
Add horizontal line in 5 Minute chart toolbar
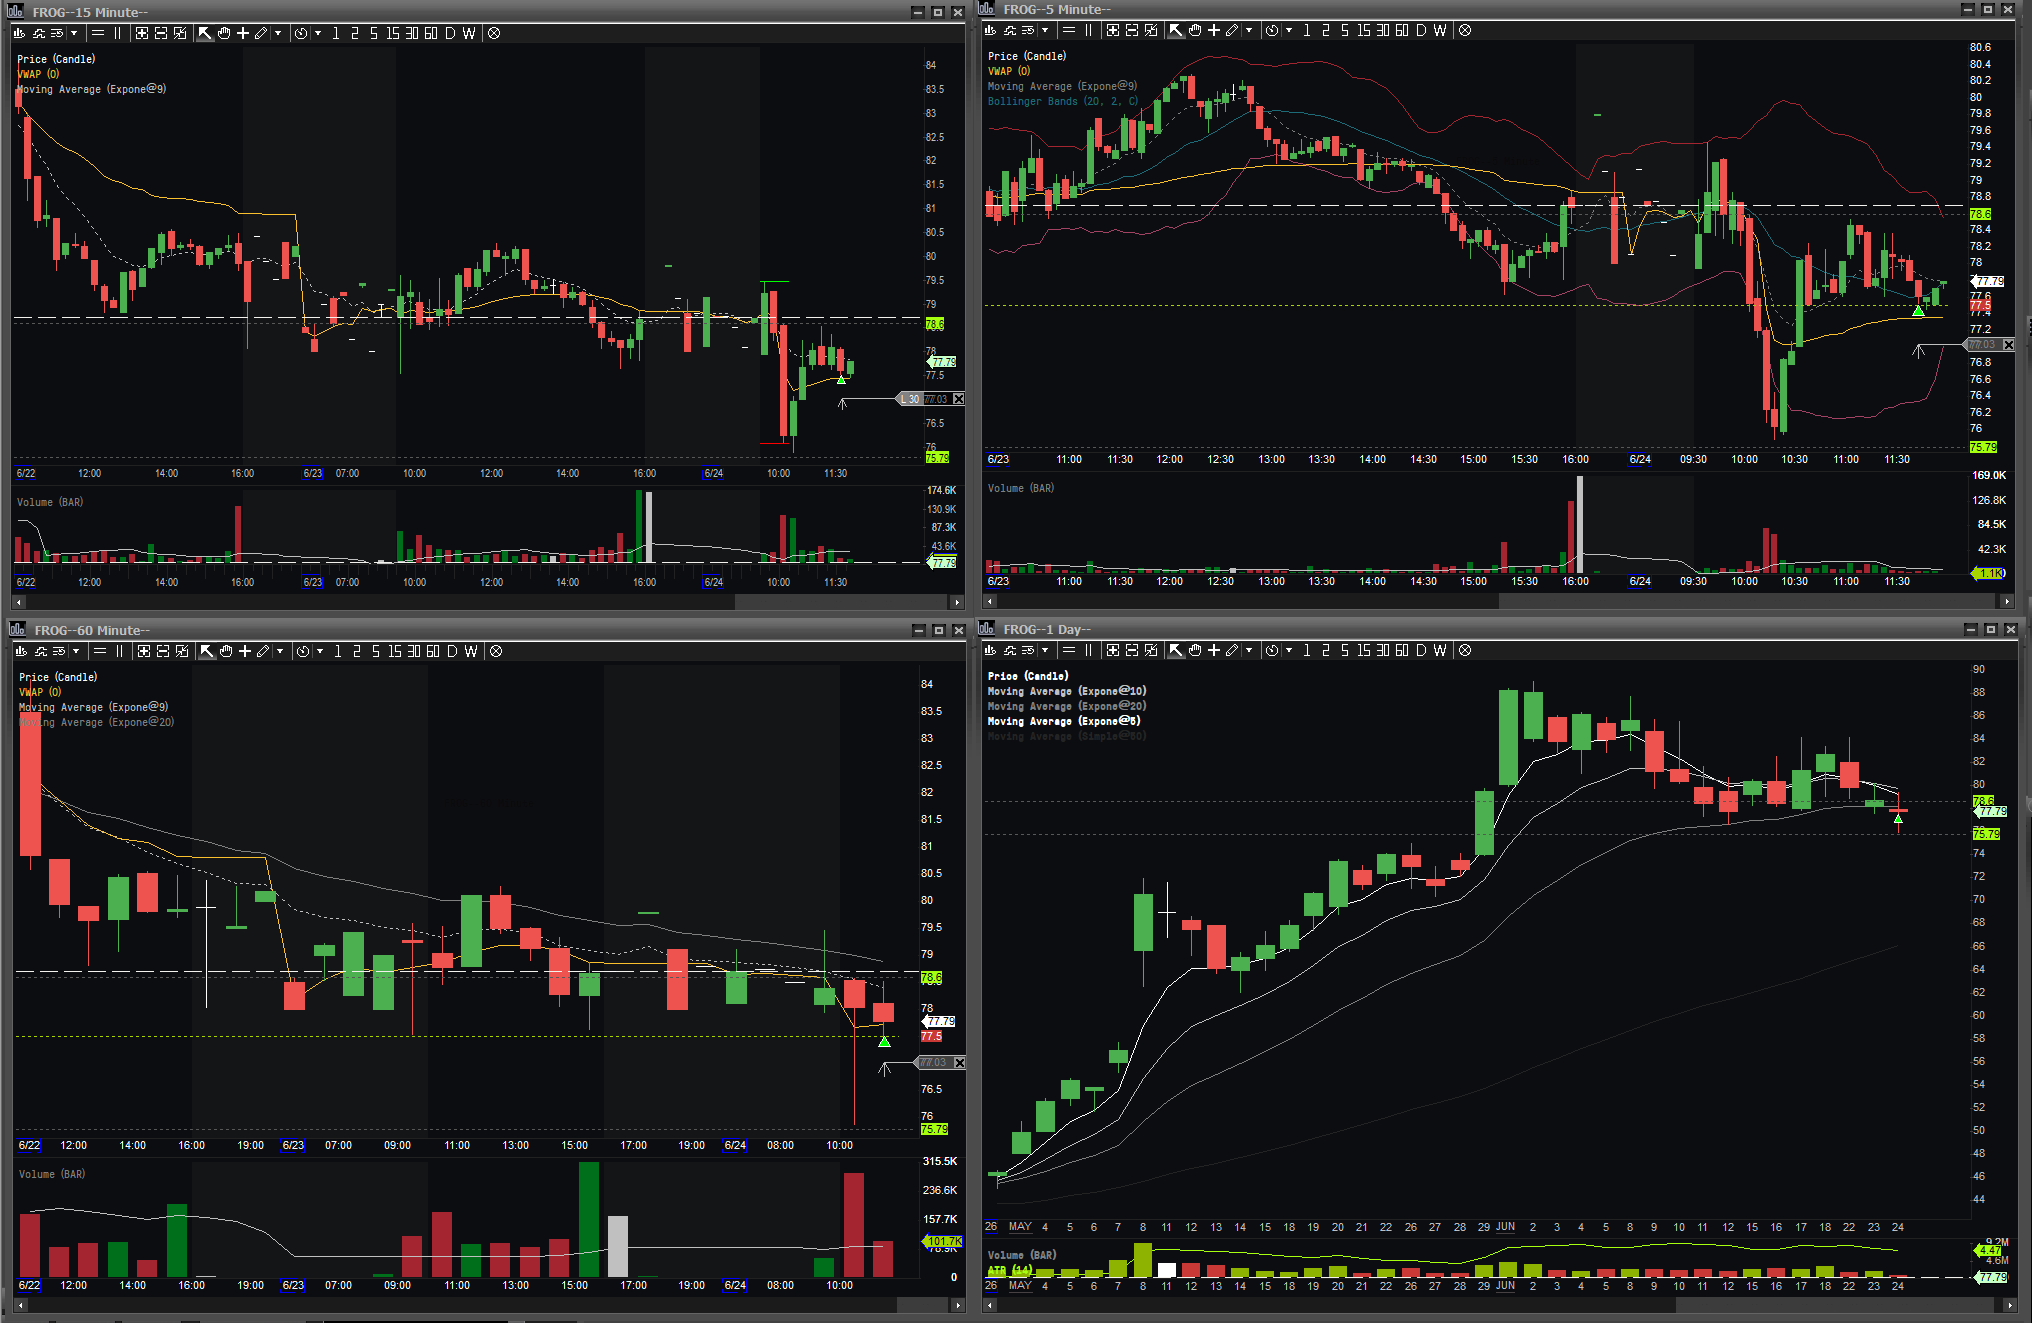1069,30
